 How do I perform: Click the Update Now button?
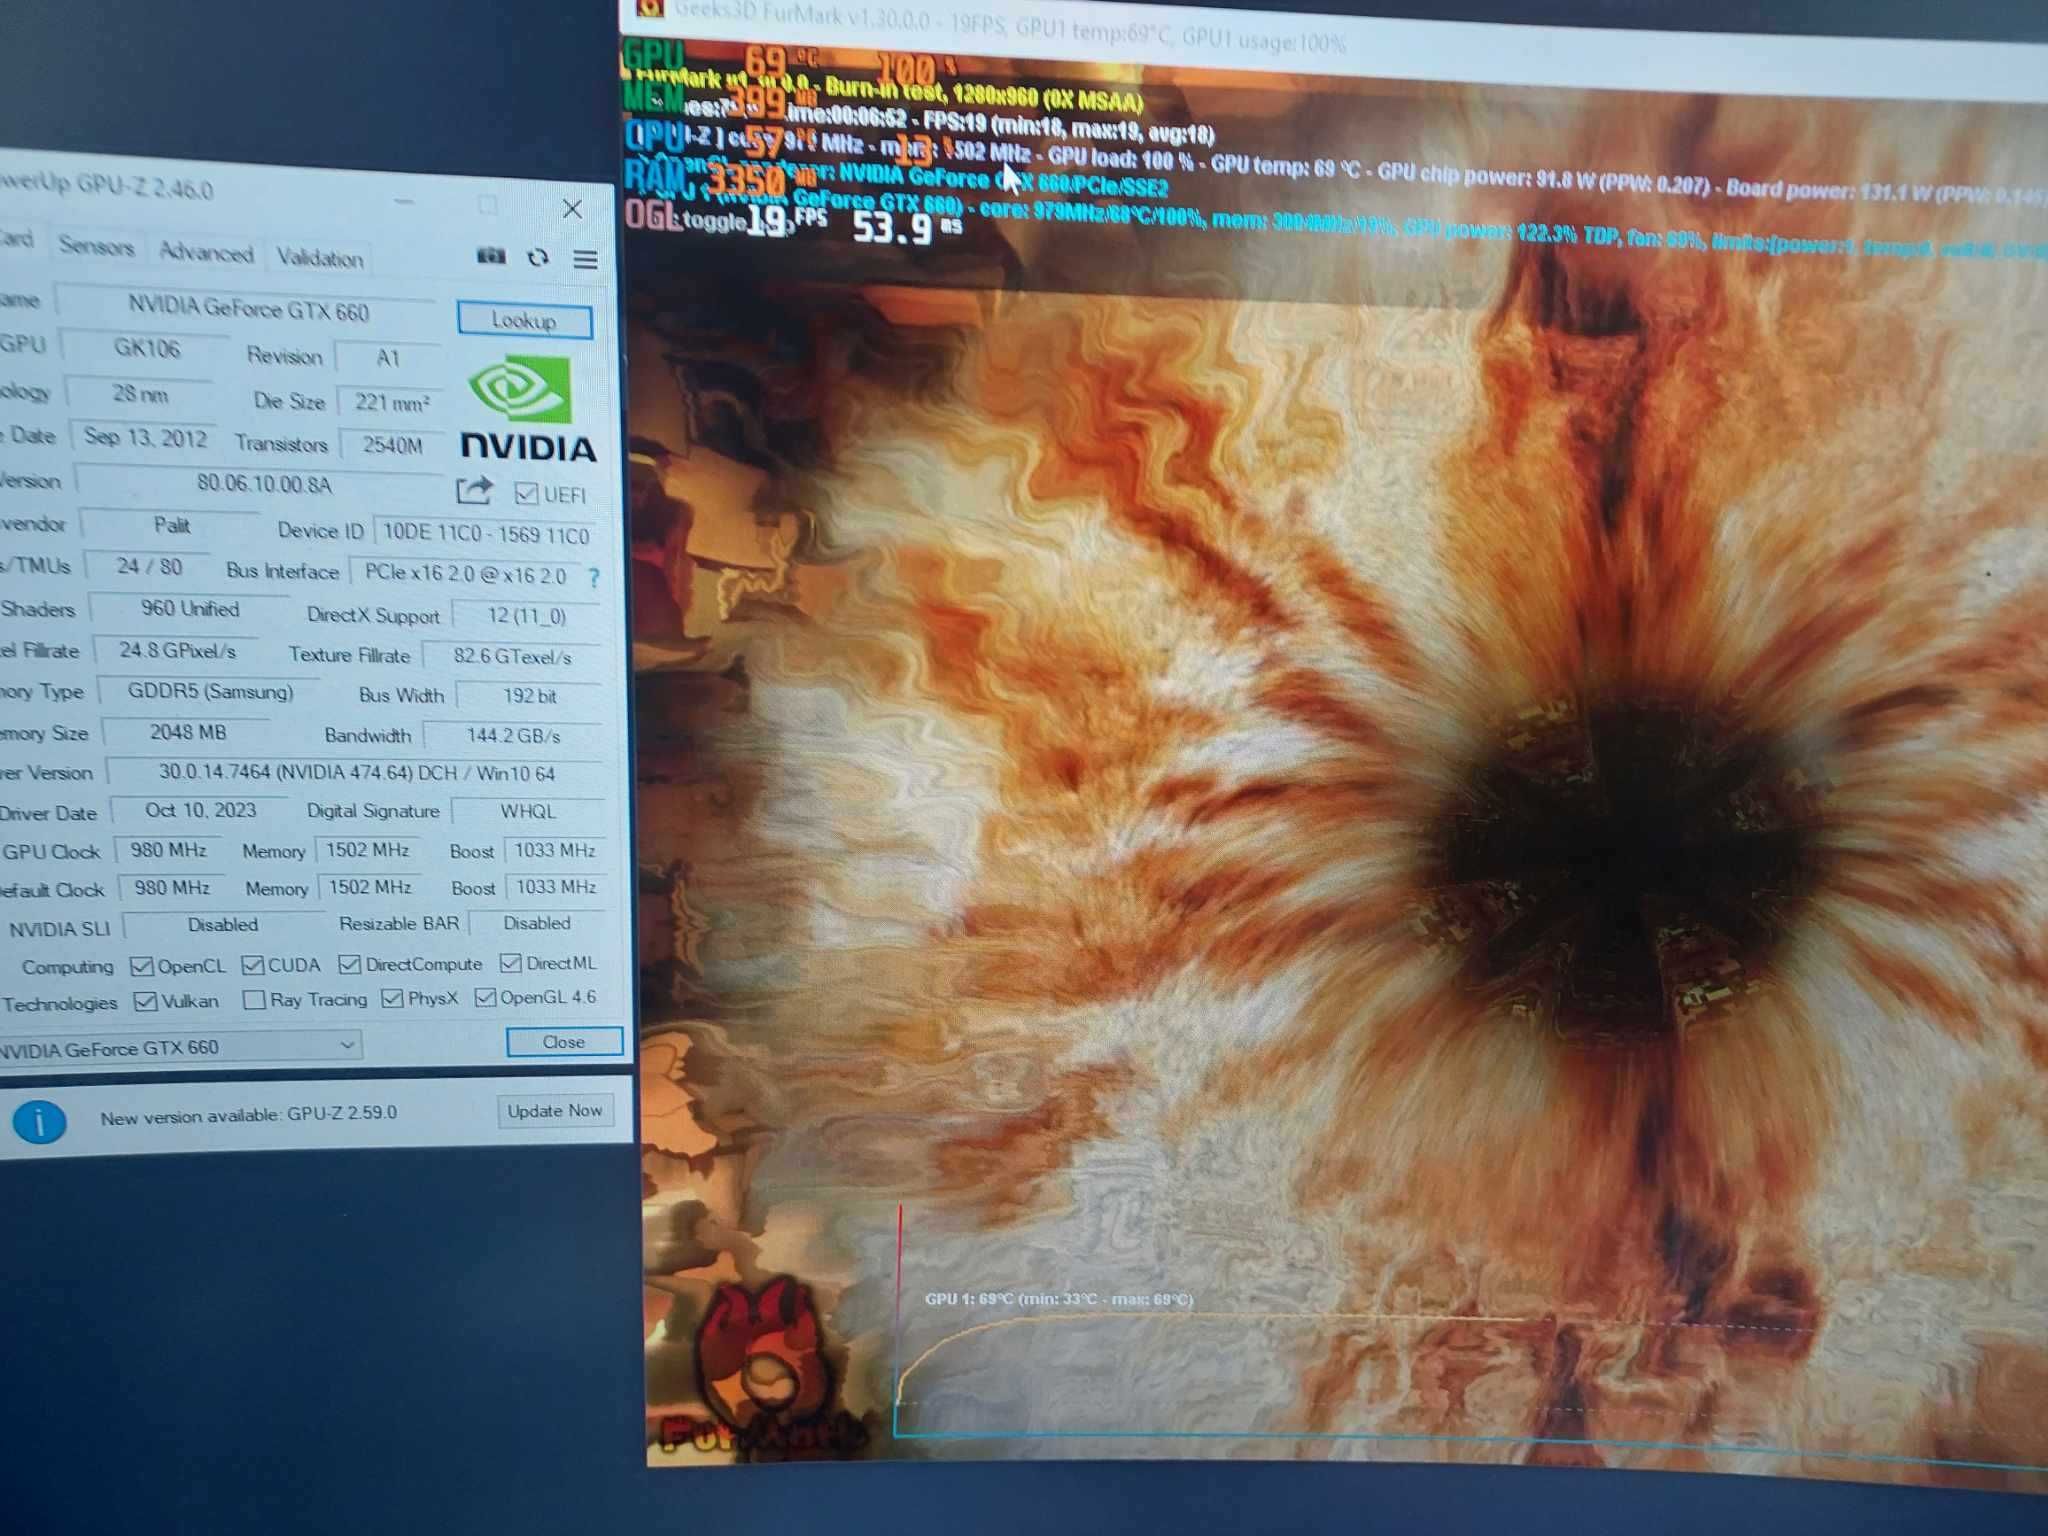[x=554, y=1111]
